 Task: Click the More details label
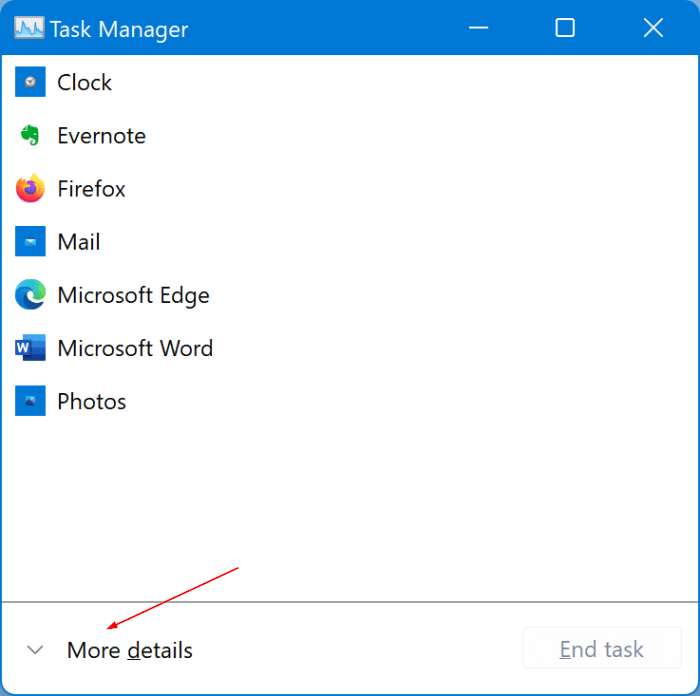[x=129, y=650]
